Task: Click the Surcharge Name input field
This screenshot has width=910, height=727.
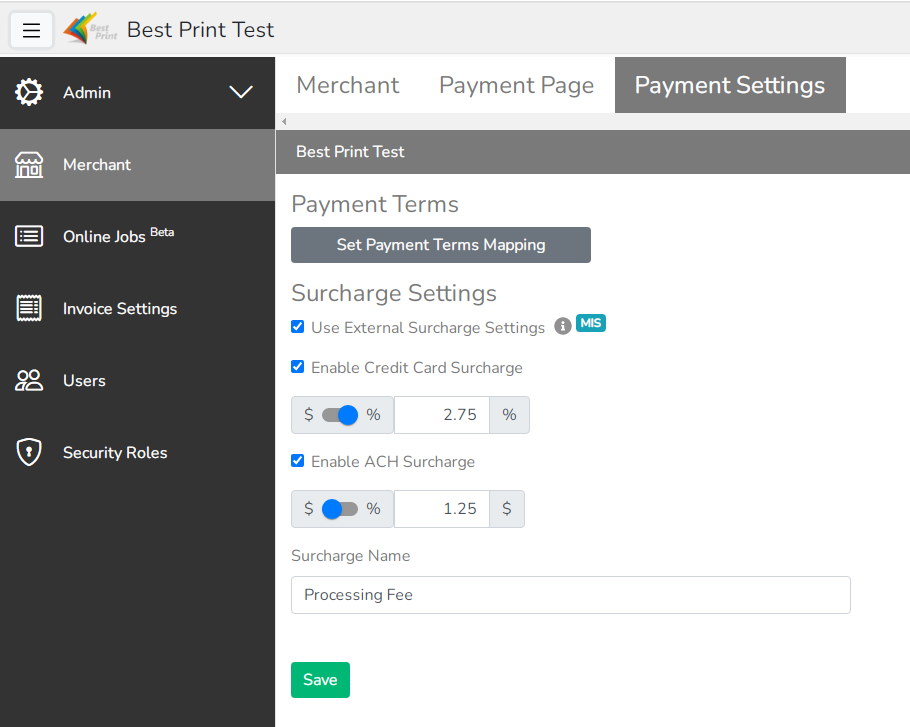Action: click(x=571, y=595)
